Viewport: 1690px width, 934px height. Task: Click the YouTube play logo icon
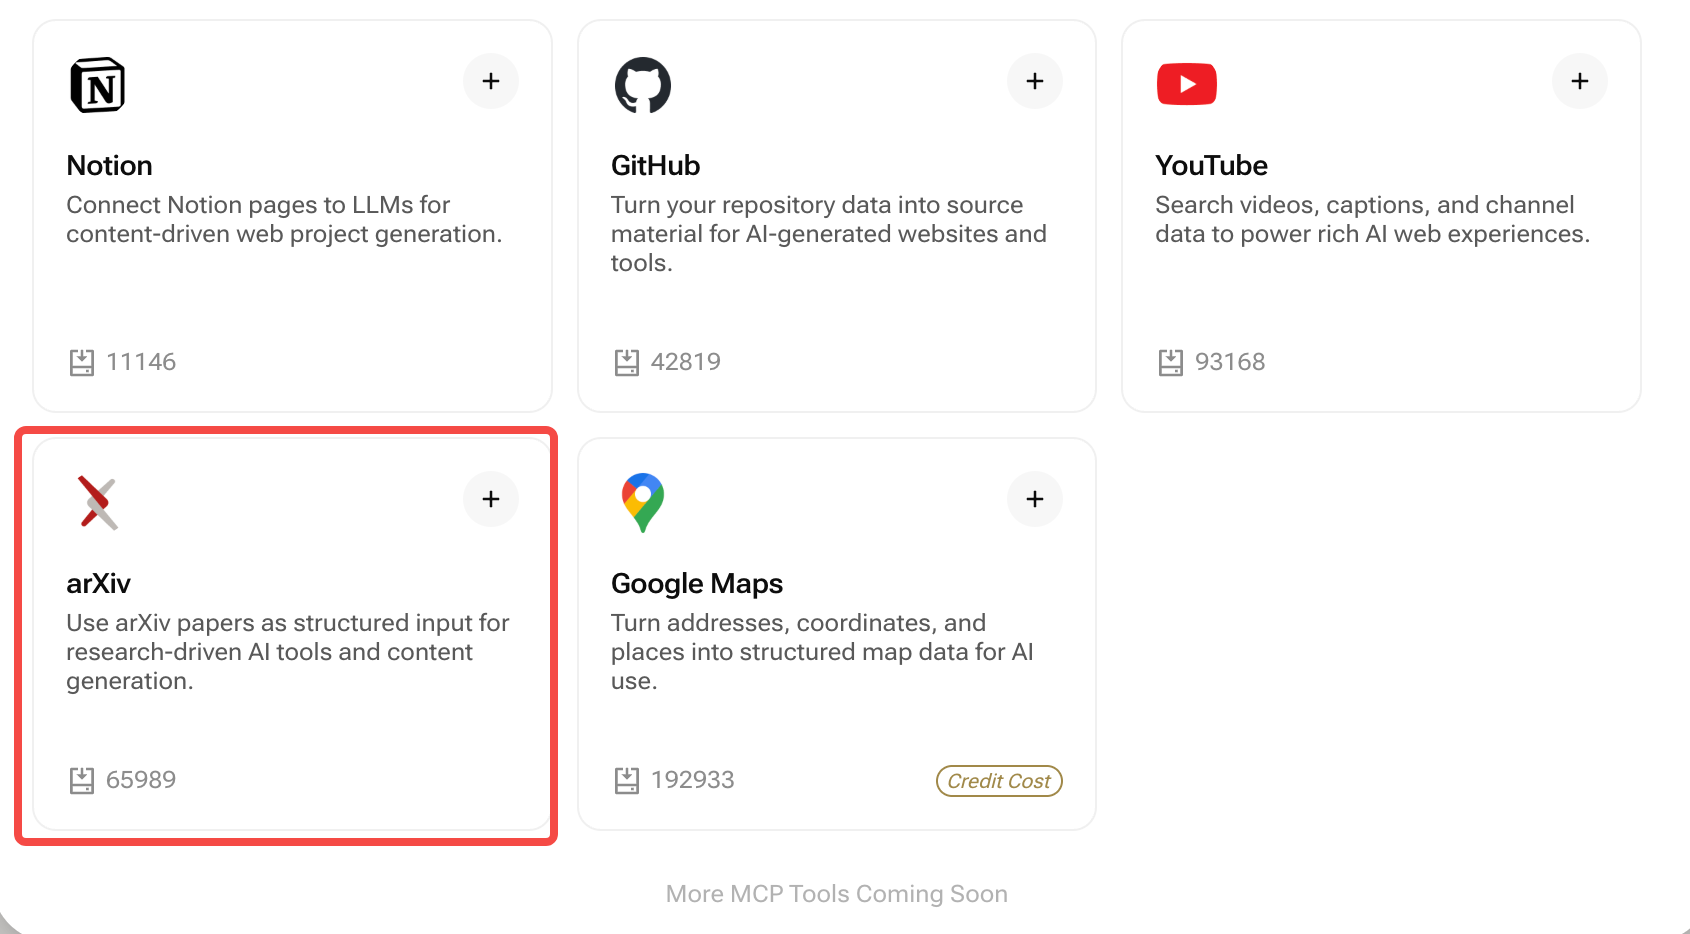point(1186,84)
